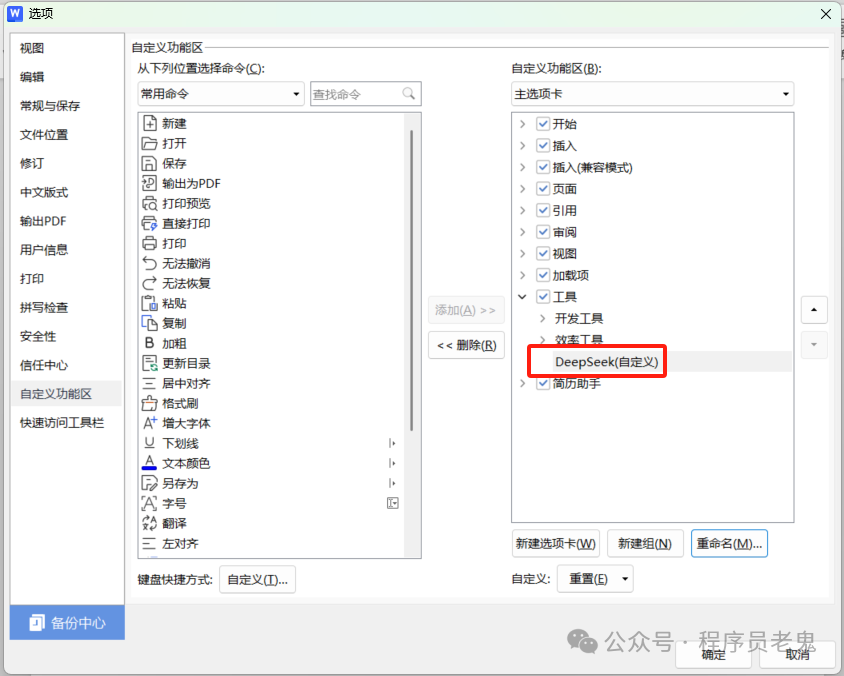Move selected item up with arrow button

(814, 309)
